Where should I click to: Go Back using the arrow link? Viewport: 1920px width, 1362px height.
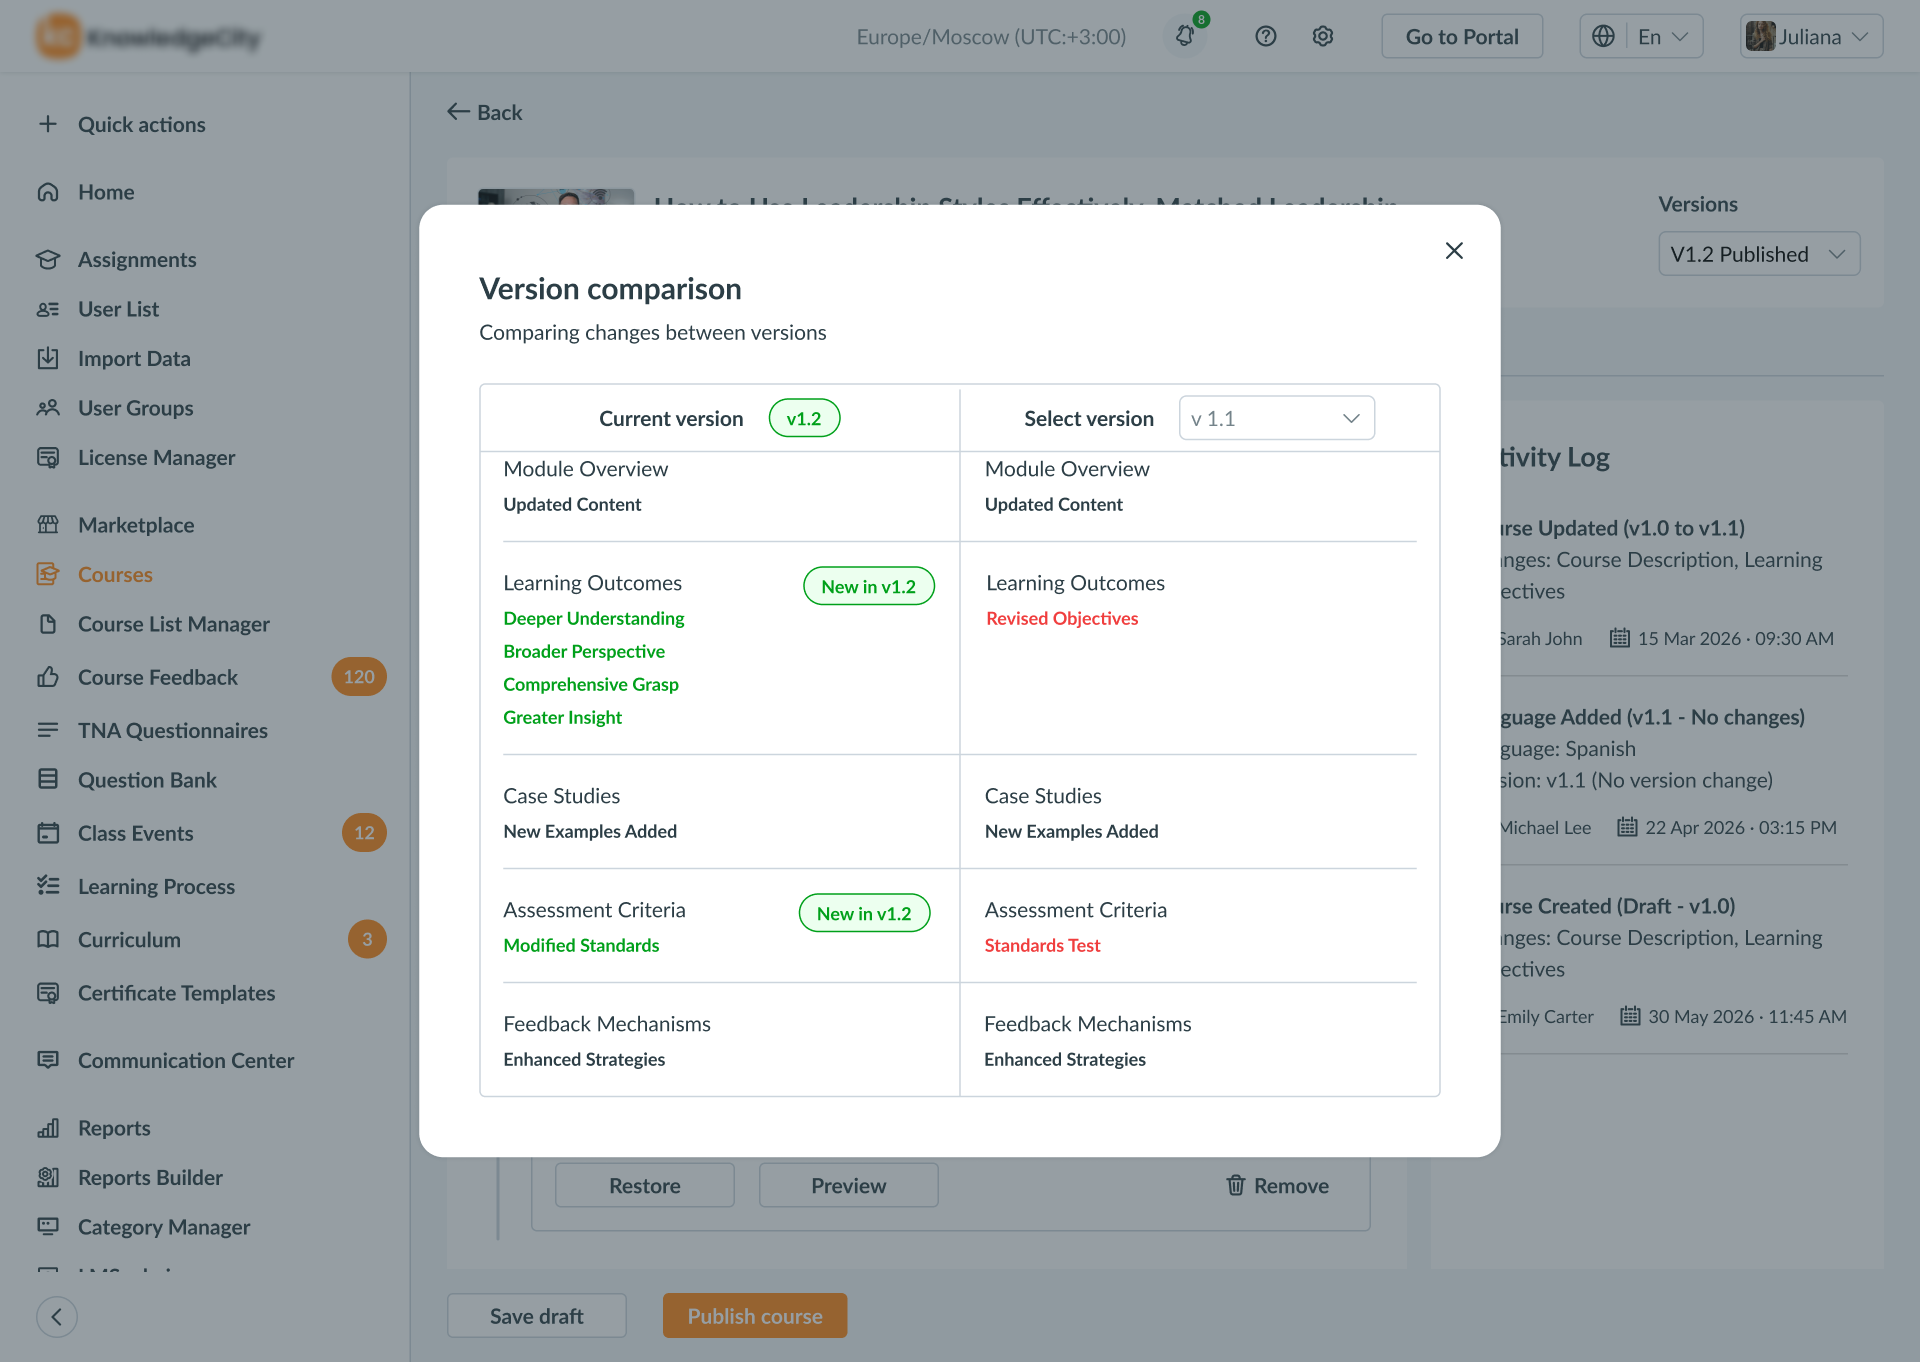click(485, 112)
